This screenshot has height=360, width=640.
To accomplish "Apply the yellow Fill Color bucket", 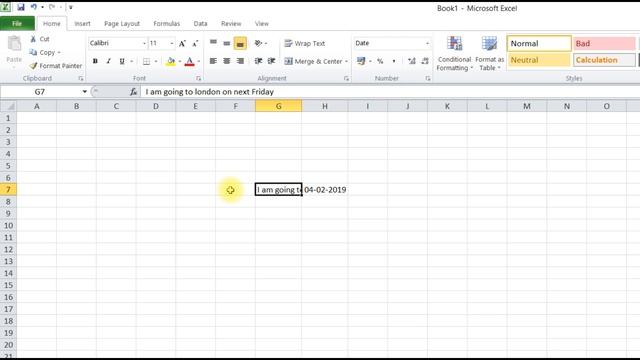I will (171, 61).
